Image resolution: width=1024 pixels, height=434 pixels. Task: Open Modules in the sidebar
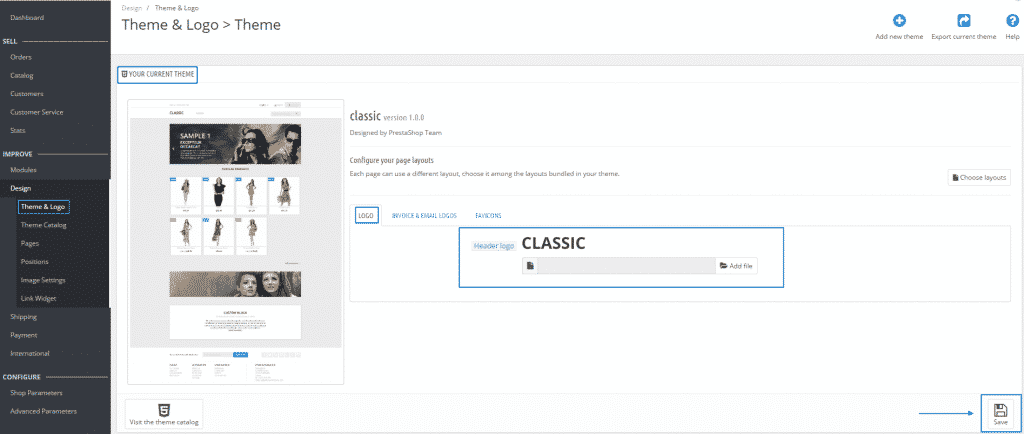pyautogui.click(x=24, y=170)
